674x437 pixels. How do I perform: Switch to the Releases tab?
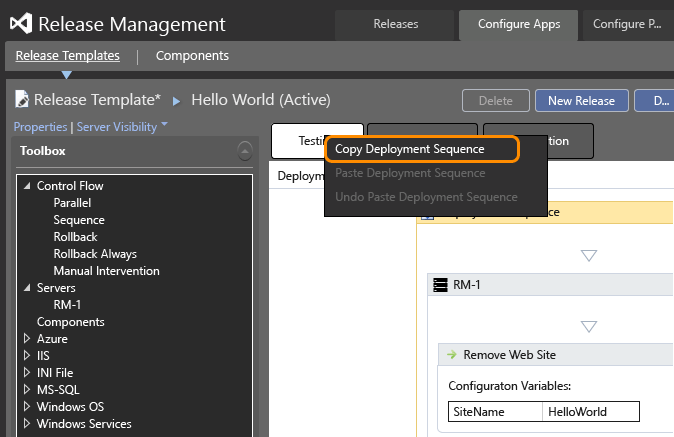coord(395,24)
